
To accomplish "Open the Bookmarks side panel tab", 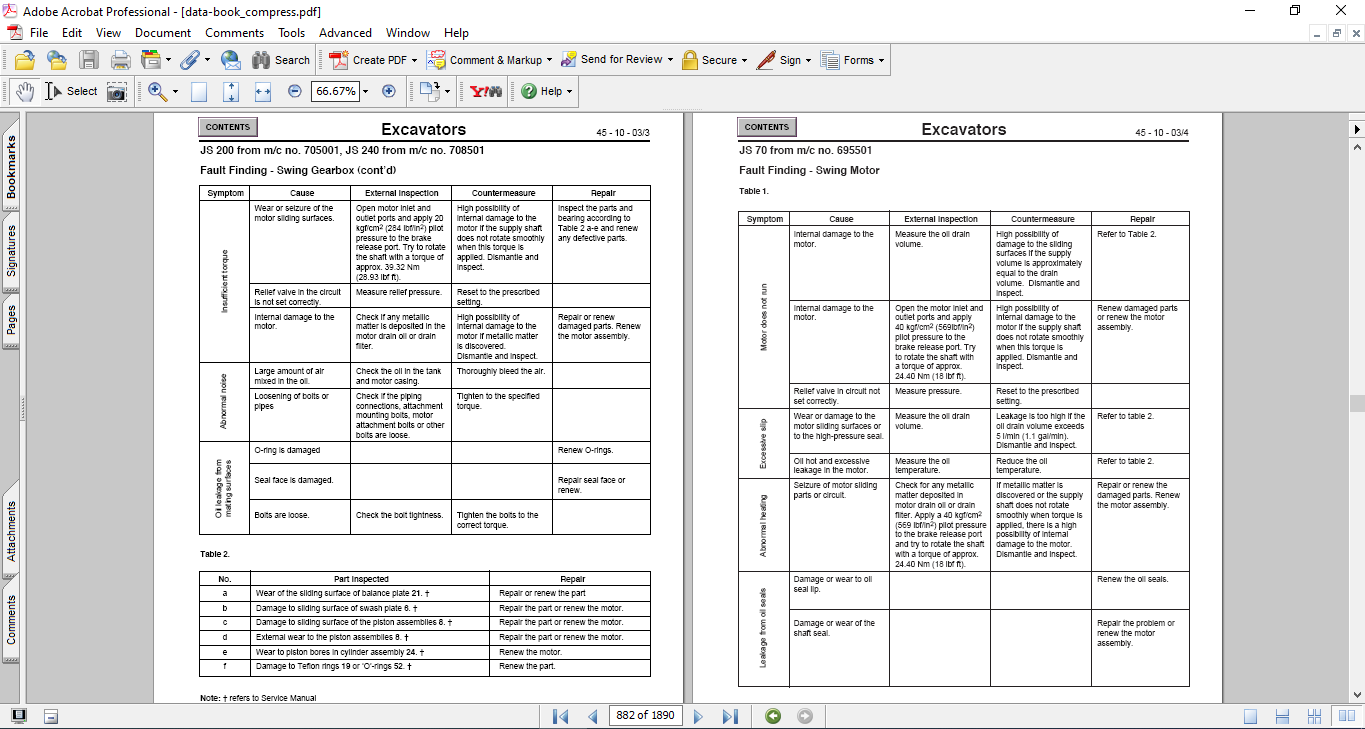I will tap(12, 168).
